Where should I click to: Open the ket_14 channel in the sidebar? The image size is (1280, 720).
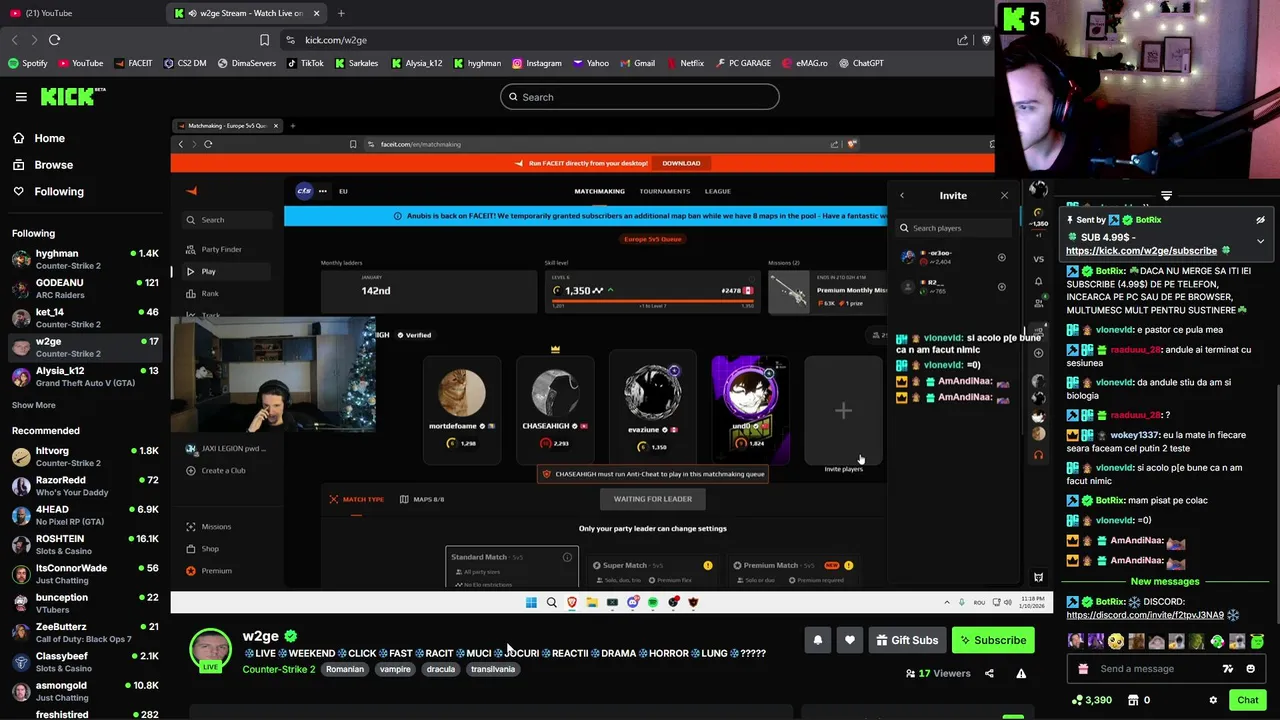click(x=85, y=318)
